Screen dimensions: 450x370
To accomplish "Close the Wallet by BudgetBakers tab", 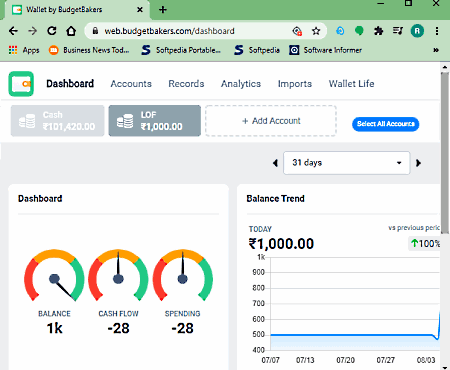I will [140, 10].
